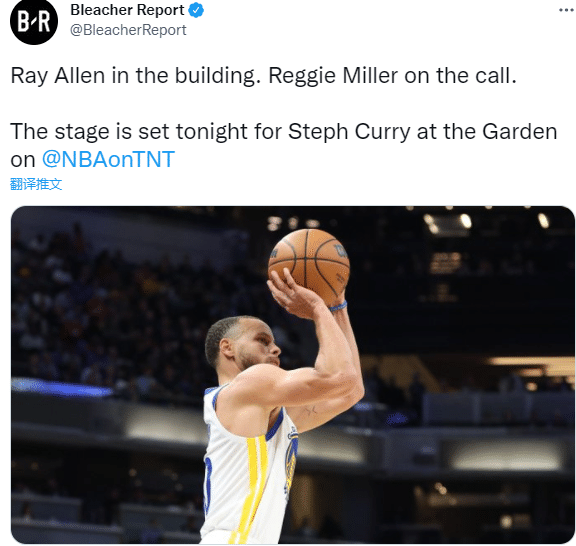
Task: Visit the Bleacher Report display name
Action: click(x=127, y=10)
